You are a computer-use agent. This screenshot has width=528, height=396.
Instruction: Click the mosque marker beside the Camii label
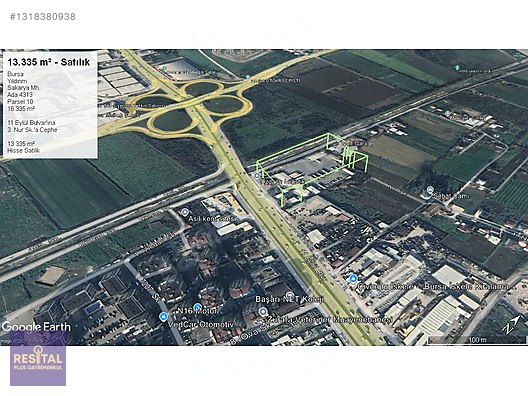coord(429,190)
